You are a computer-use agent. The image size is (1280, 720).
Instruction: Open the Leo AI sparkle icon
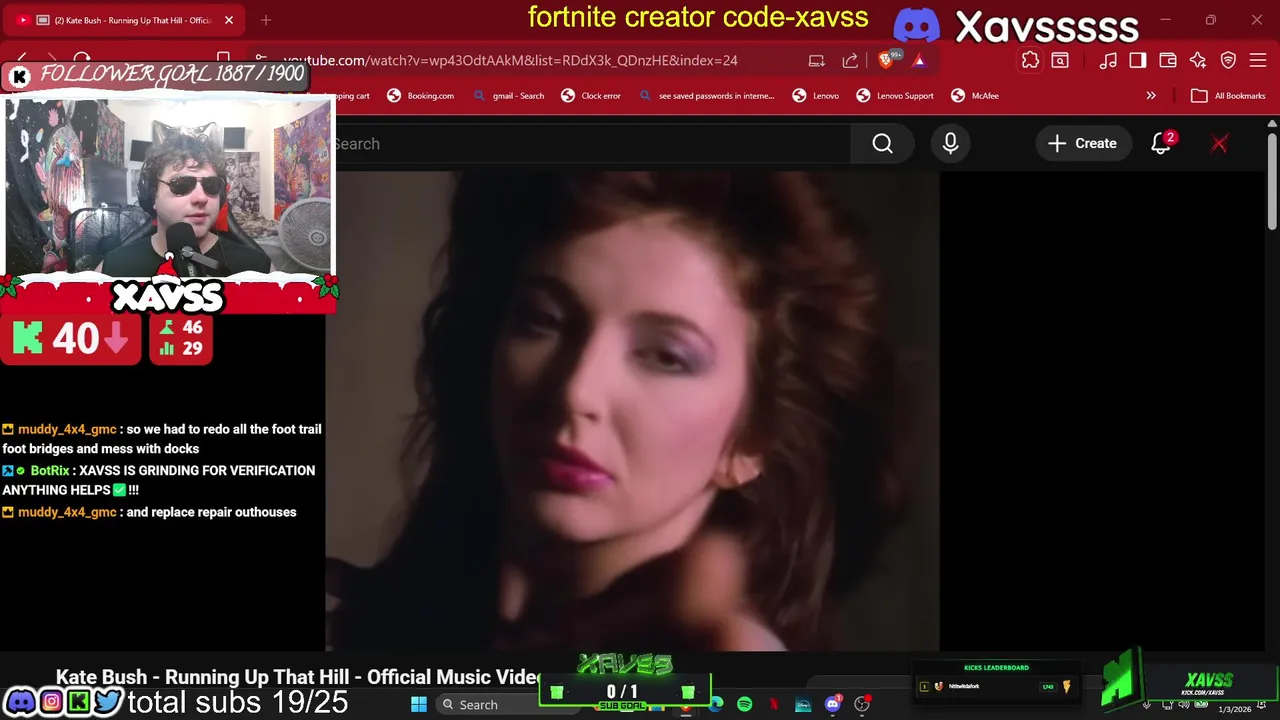tap(1198, 61)
